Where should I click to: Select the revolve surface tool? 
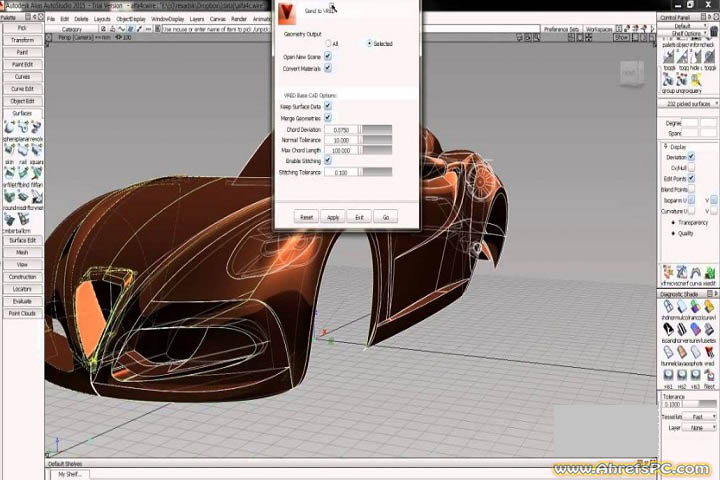tap(36, 127)
